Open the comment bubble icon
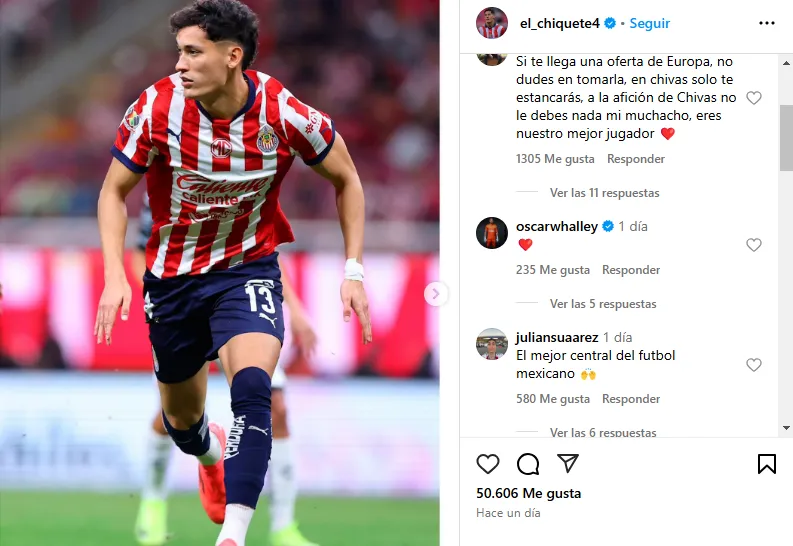This screenshot has height=546, width=793. 528,464
